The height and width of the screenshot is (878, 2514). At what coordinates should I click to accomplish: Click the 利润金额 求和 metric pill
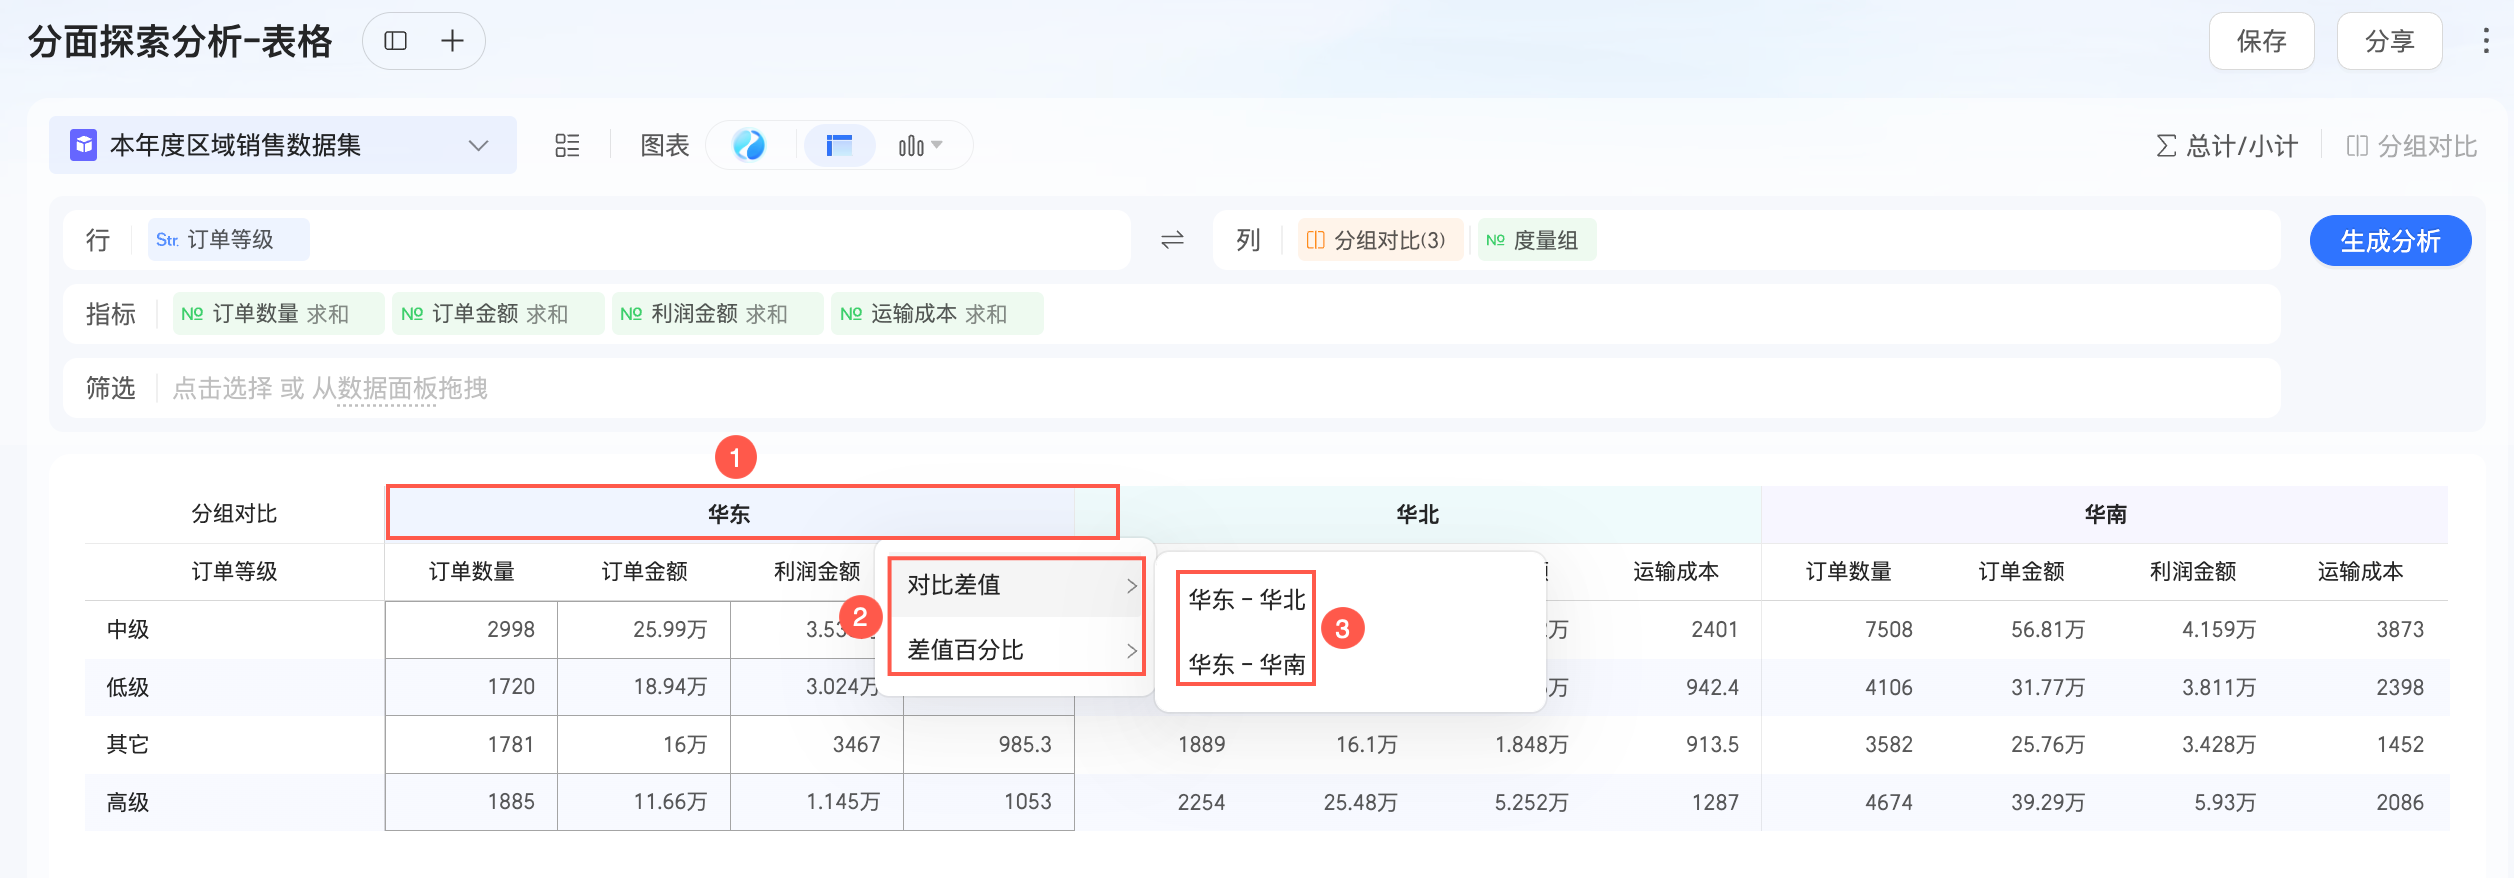(x=718, y=314)
